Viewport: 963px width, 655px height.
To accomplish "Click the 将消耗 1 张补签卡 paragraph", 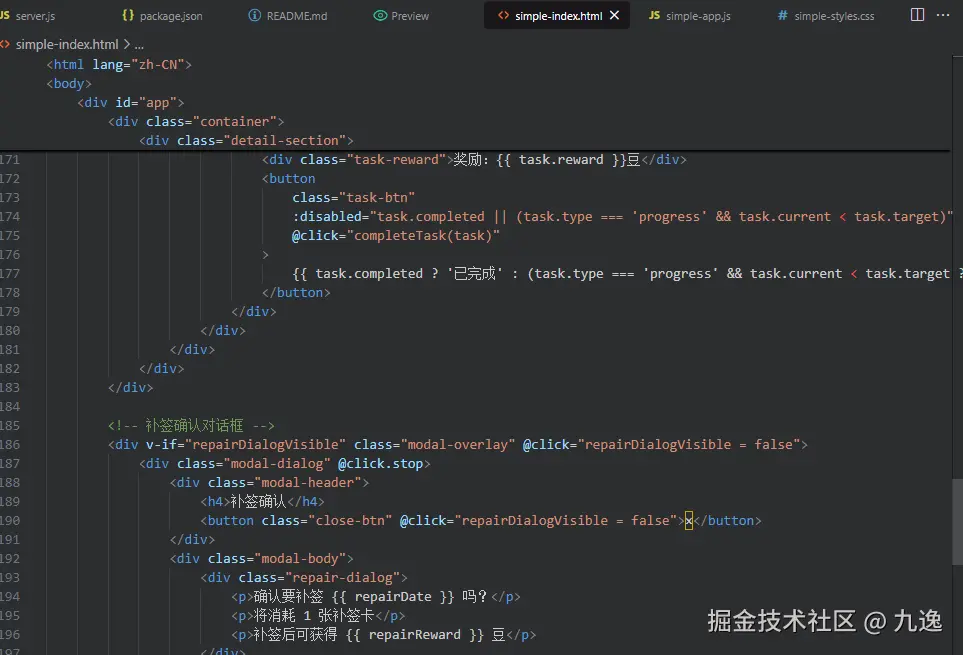I will point(318,616).
